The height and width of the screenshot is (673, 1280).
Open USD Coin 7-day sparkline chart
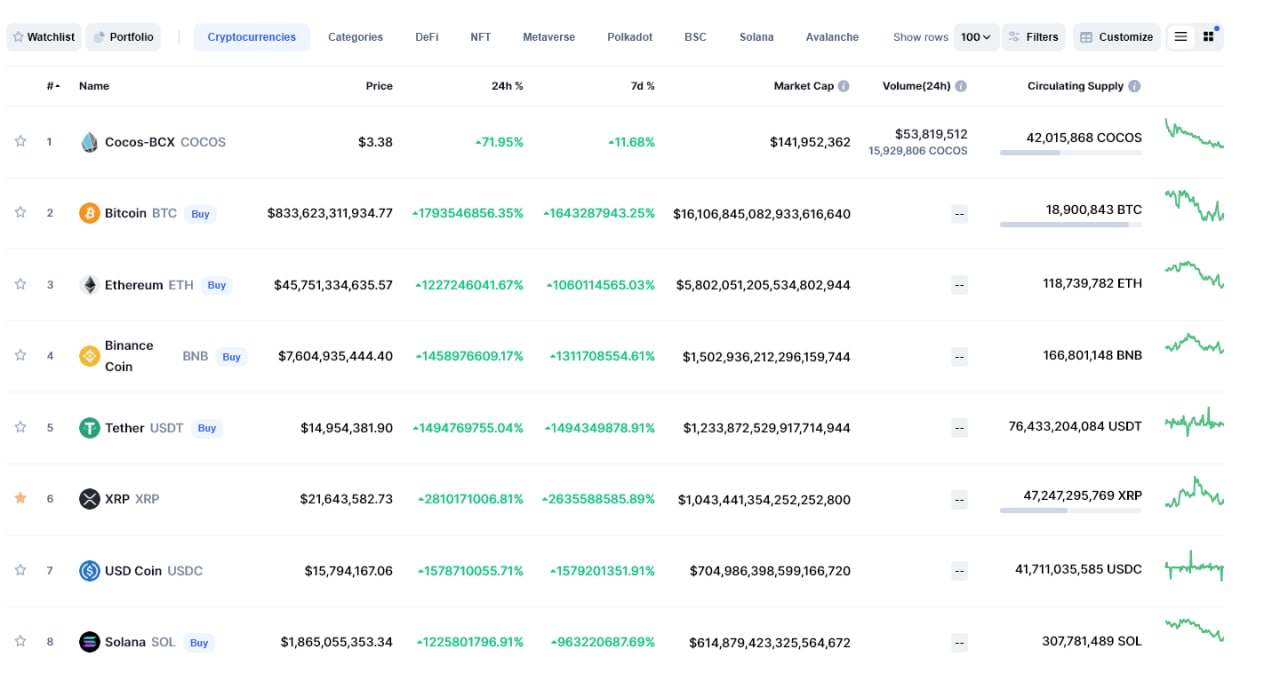pyautogui.click(x=1194, y=566)
